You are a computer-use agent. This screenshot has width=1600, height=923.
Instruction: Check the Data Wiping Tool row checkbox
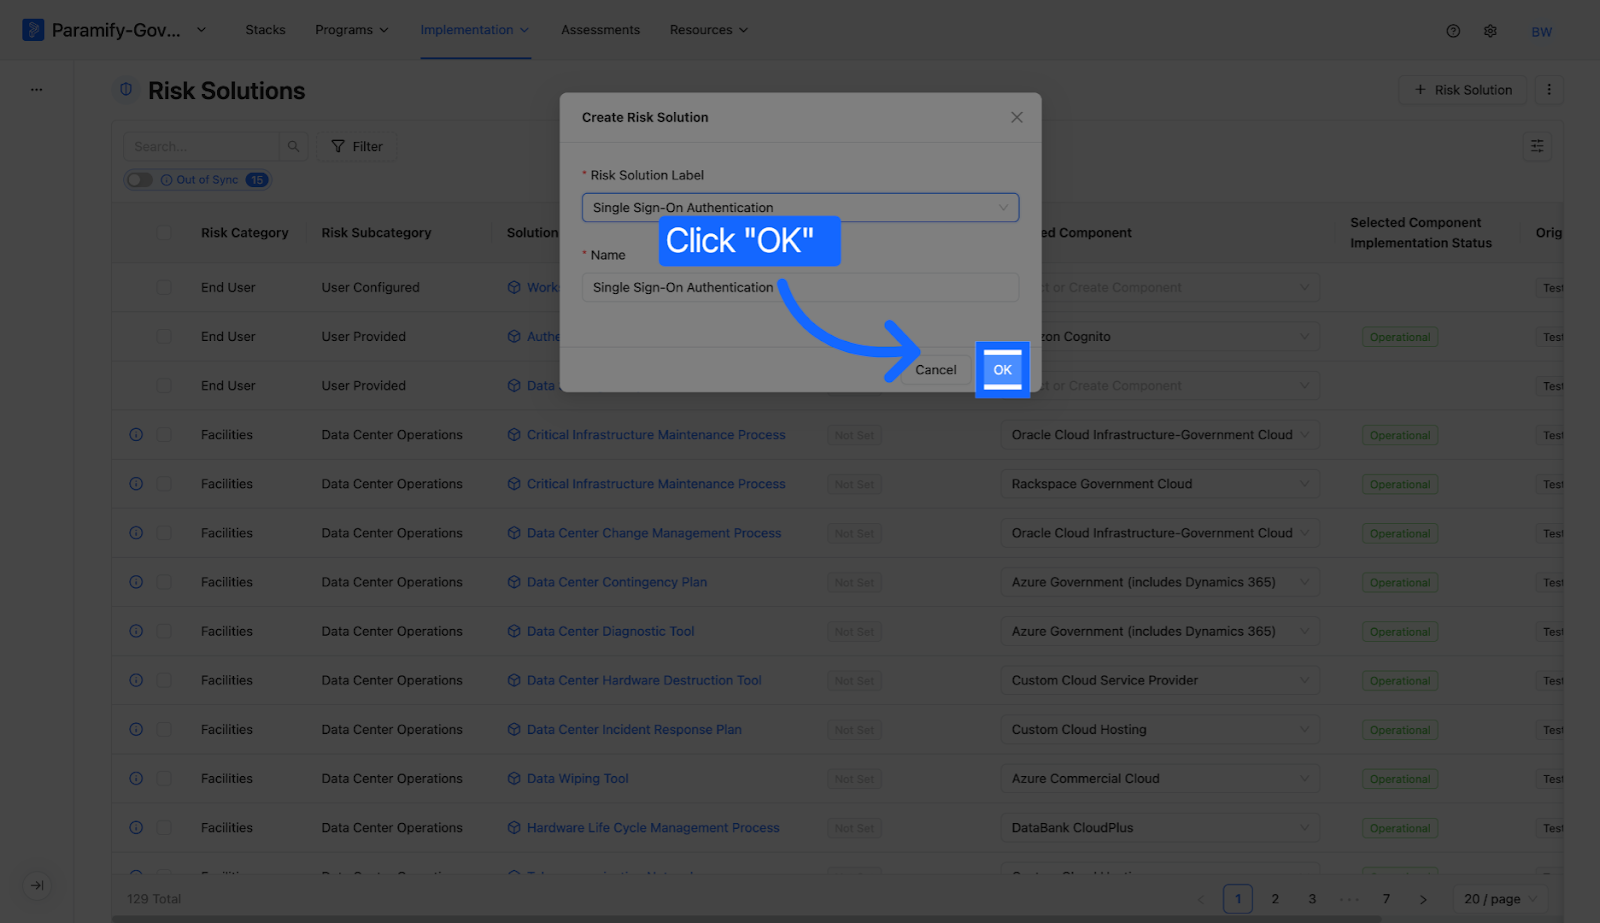(x=164, y=778)
